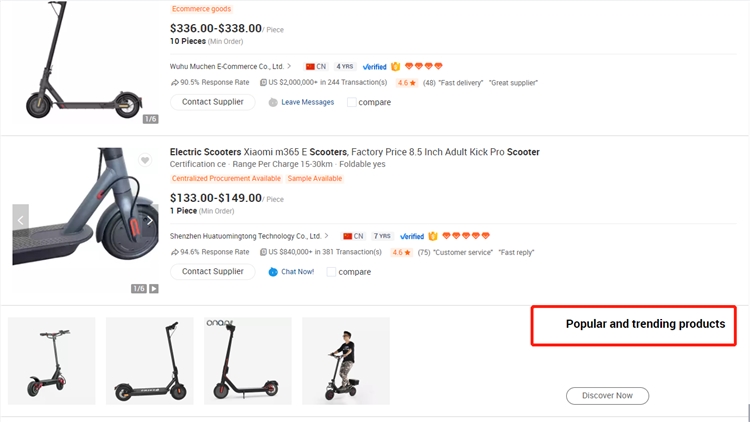The image size is (750, 422).
Task: Click the Verified badge for Wuhu Muchen
Action: click(374, 66)
